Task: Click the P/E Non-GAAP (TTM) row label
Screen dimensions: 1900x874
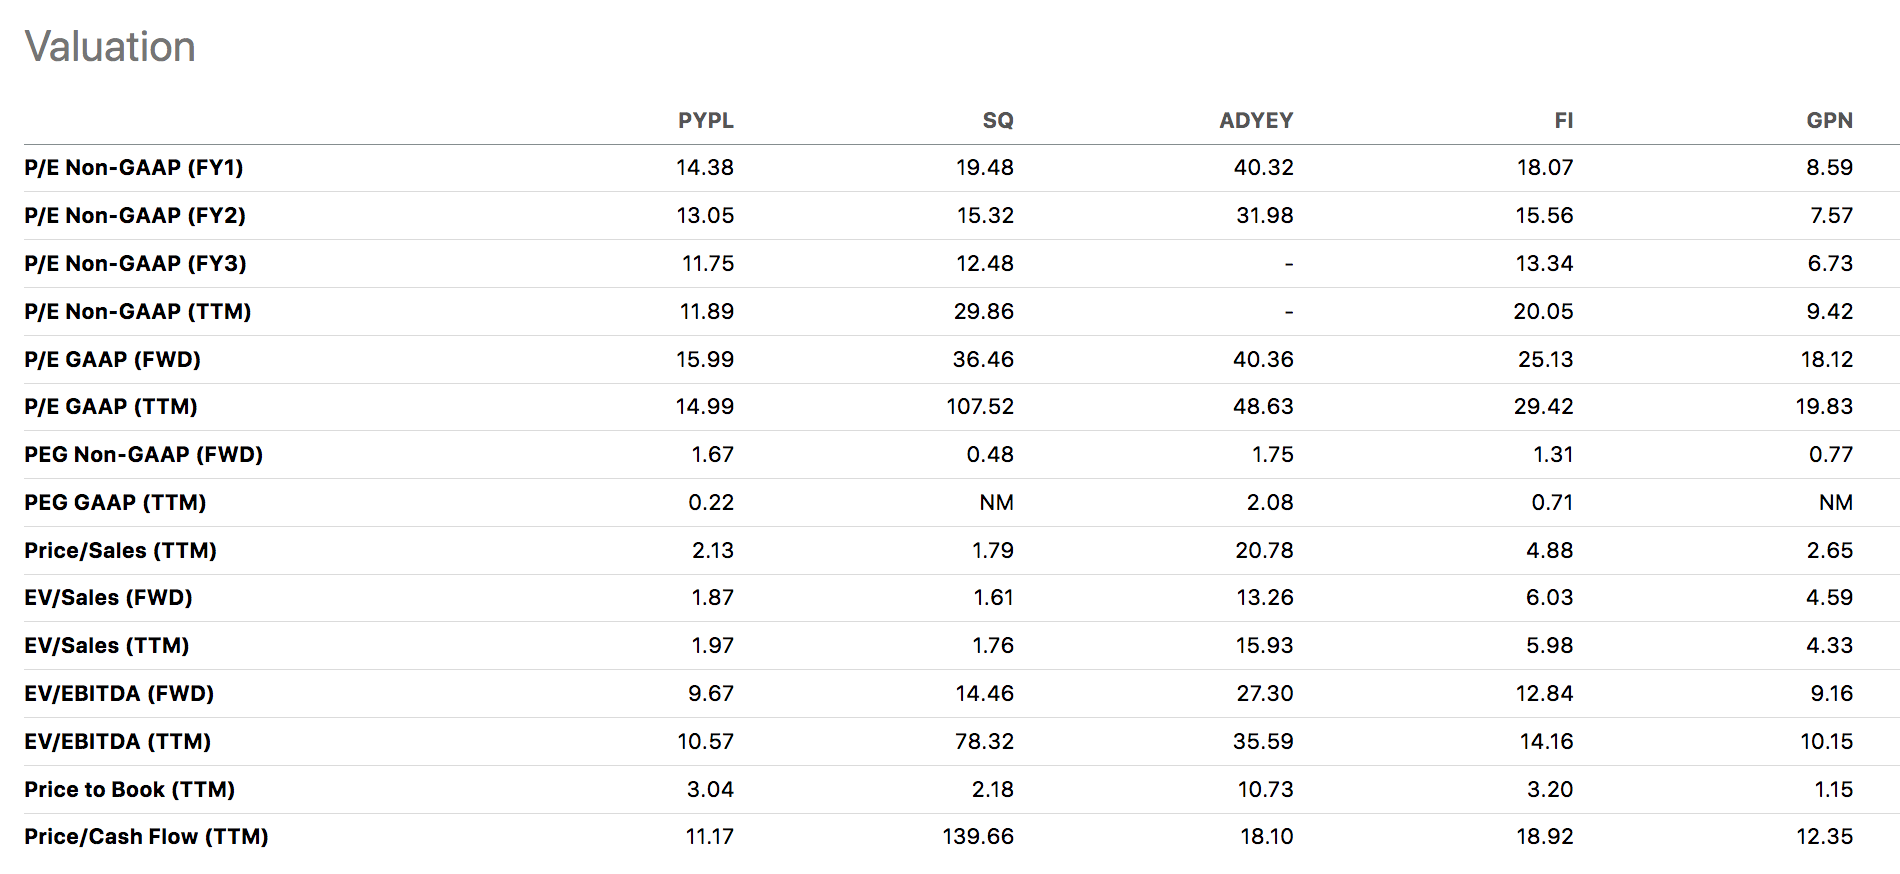Action: point(138,312)
